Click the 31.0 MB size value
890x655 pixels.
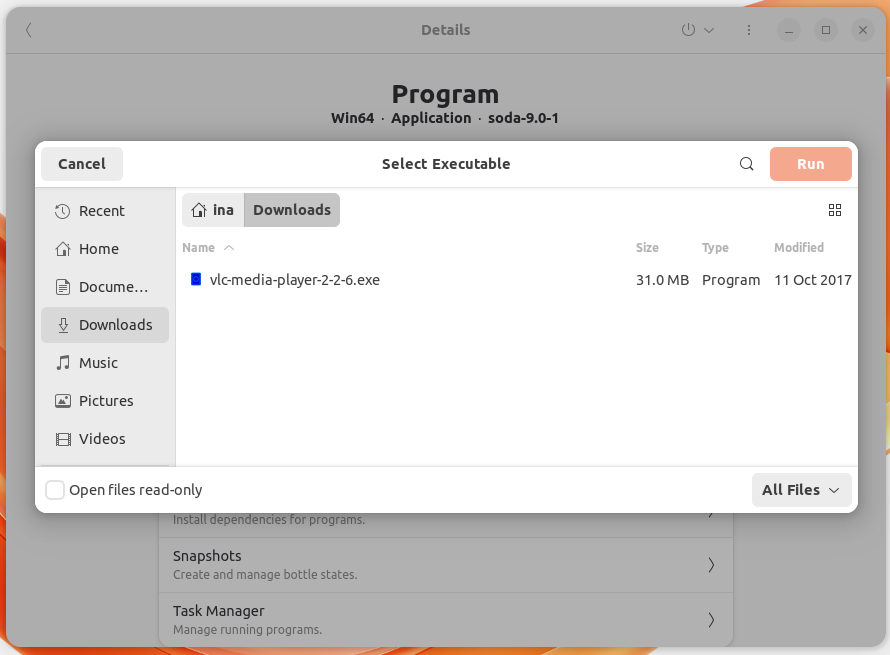(x=662, y=280)
